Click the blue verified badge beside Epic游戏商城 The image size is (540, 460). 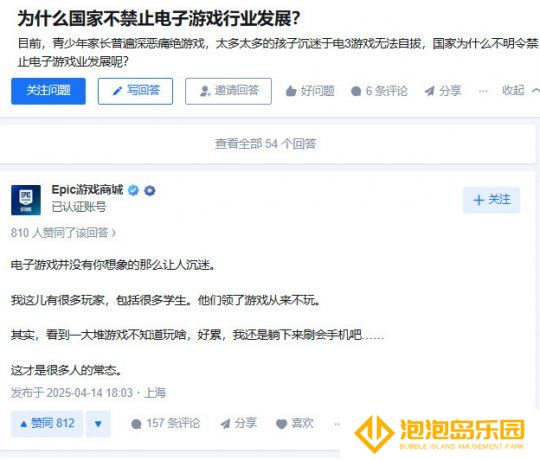pos(134,190)
